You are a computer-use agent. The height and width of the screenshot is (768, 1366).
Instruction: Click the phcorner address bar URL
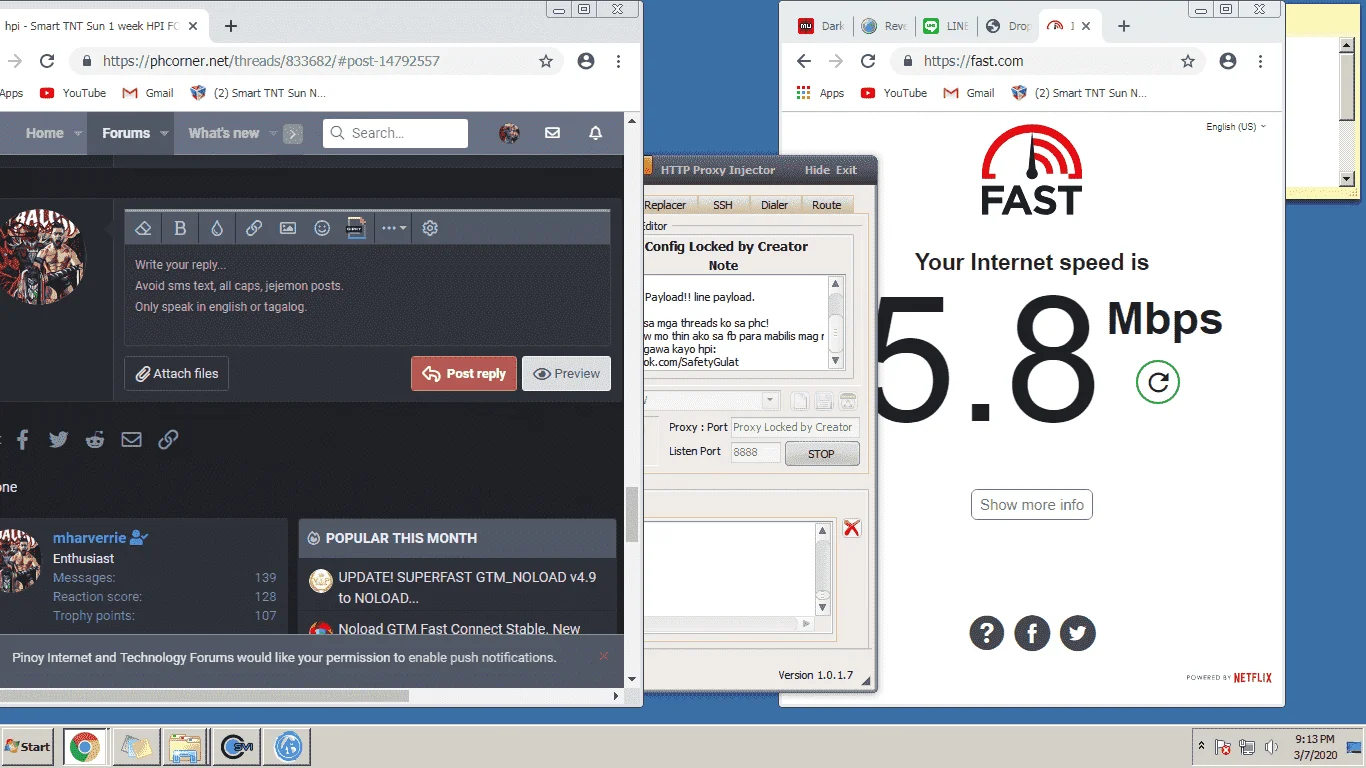271,61
